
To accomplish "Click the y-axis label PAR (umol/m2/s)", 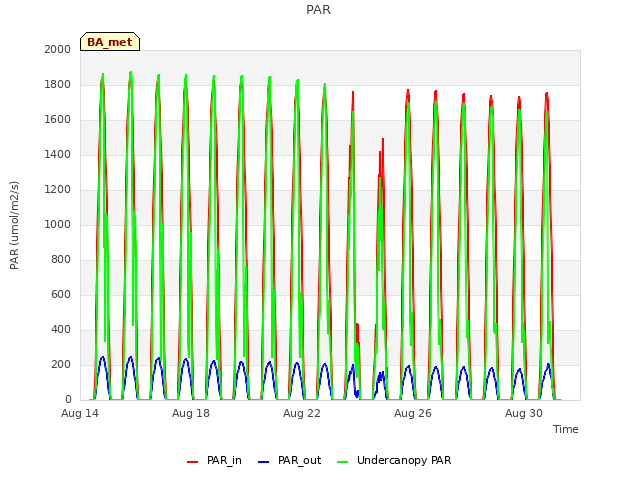I will (14, 225).
